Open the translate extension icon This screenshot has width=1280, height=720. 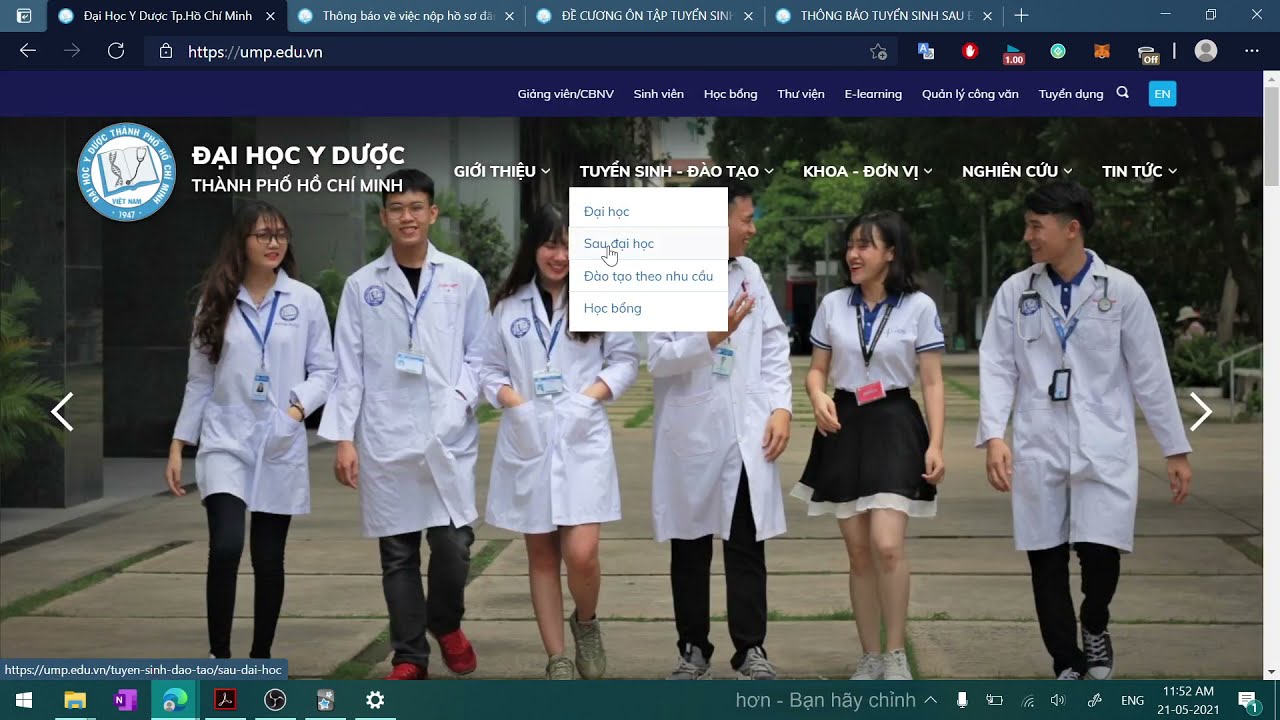[x=926, y=51]
